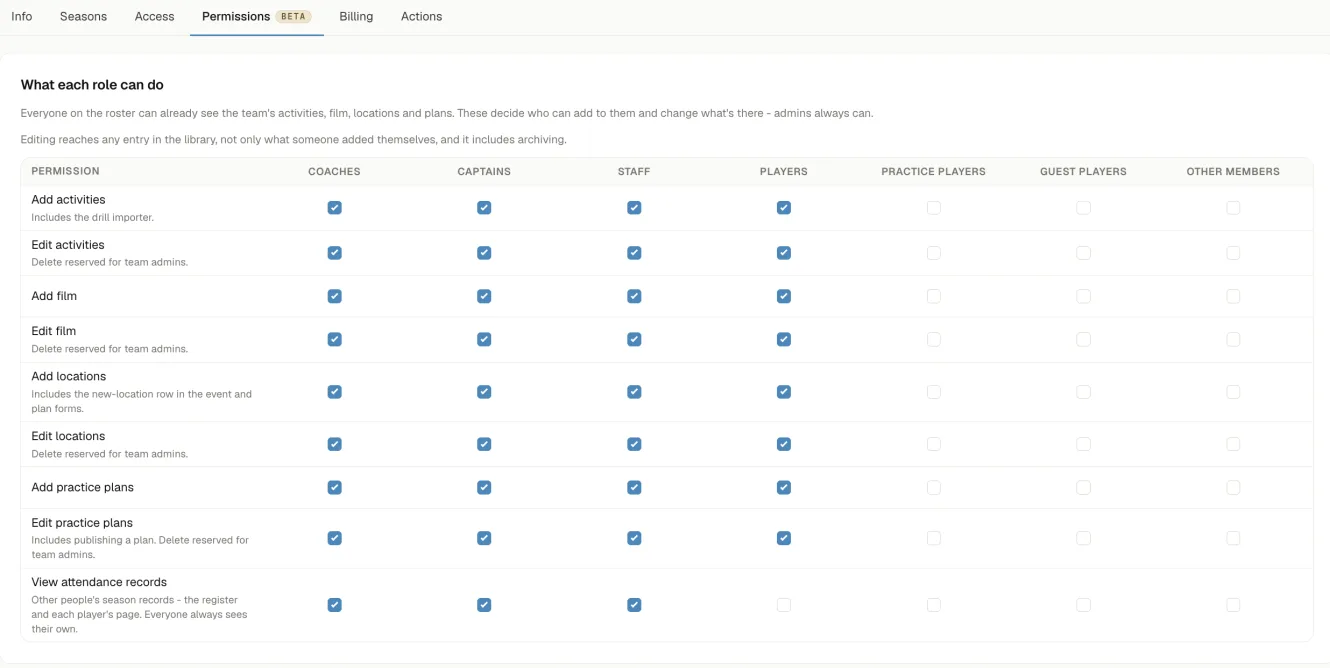Image resolution: width=1330 pixels, height=668 pixels.
Task: Enable Edit locations for Guest Players
Action: coord(1083,444)
